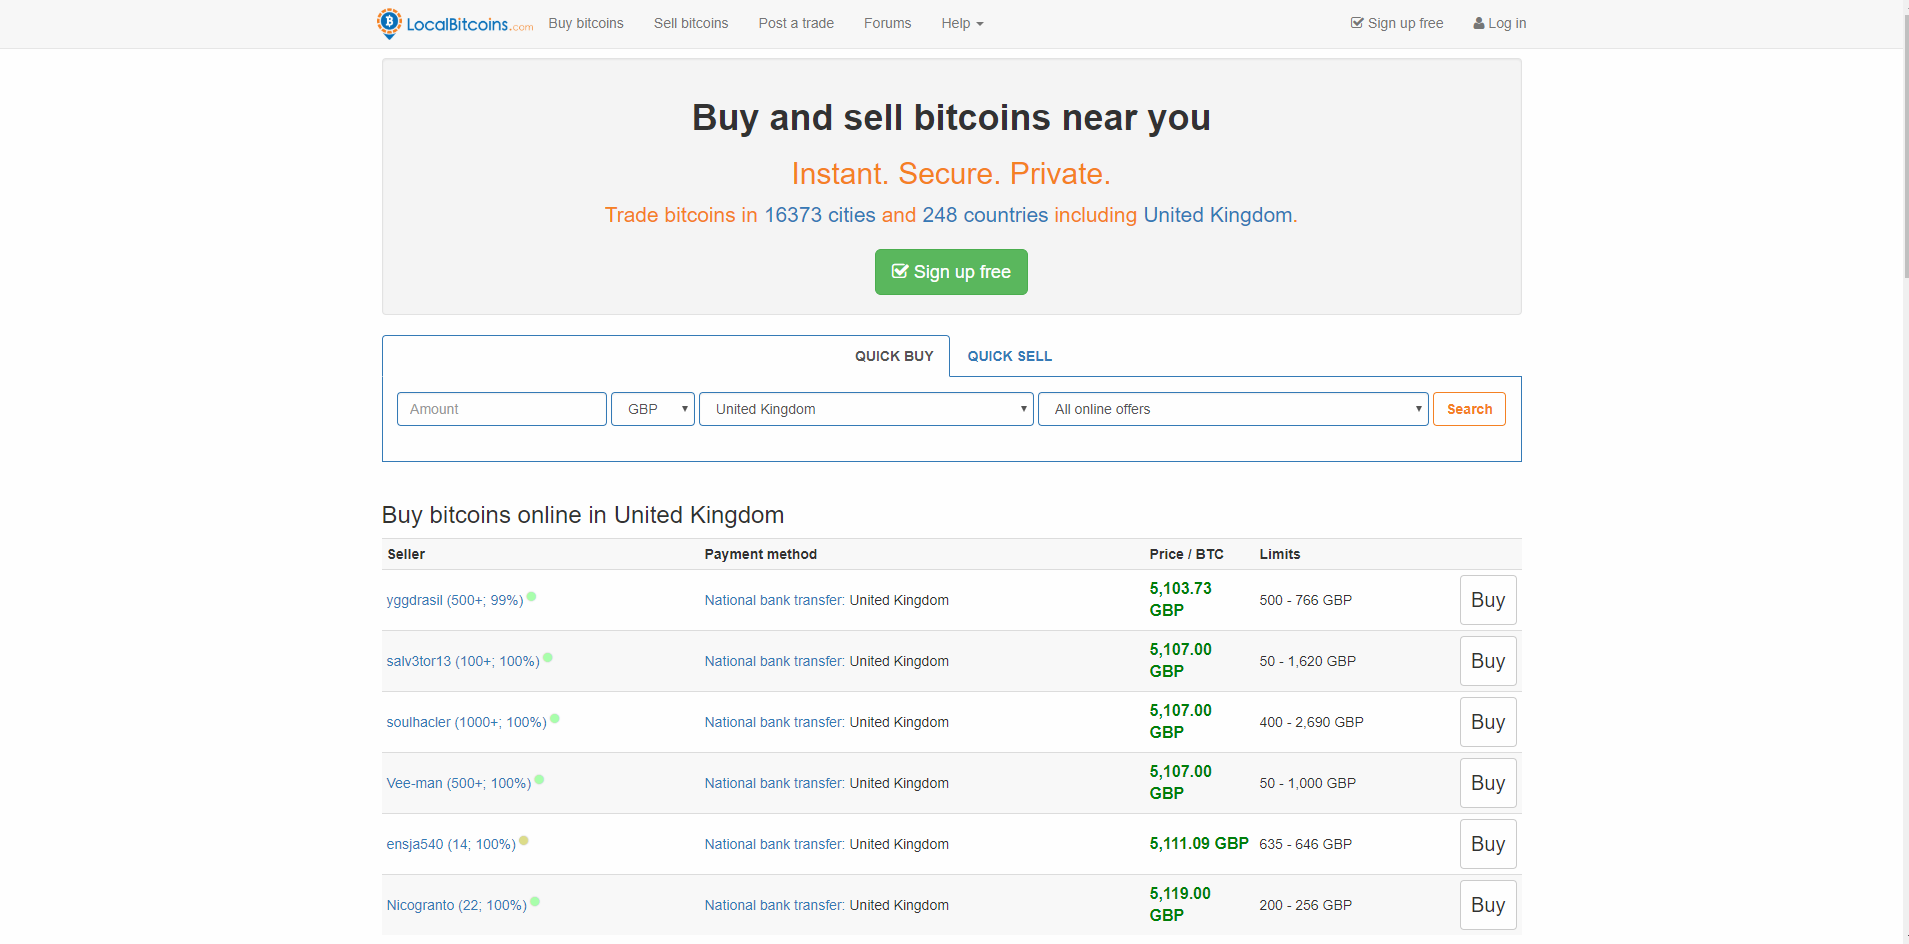Open seller salv3tor13 profile
The height and width of the screenshot is (944, 1909).
pos(463,661)
